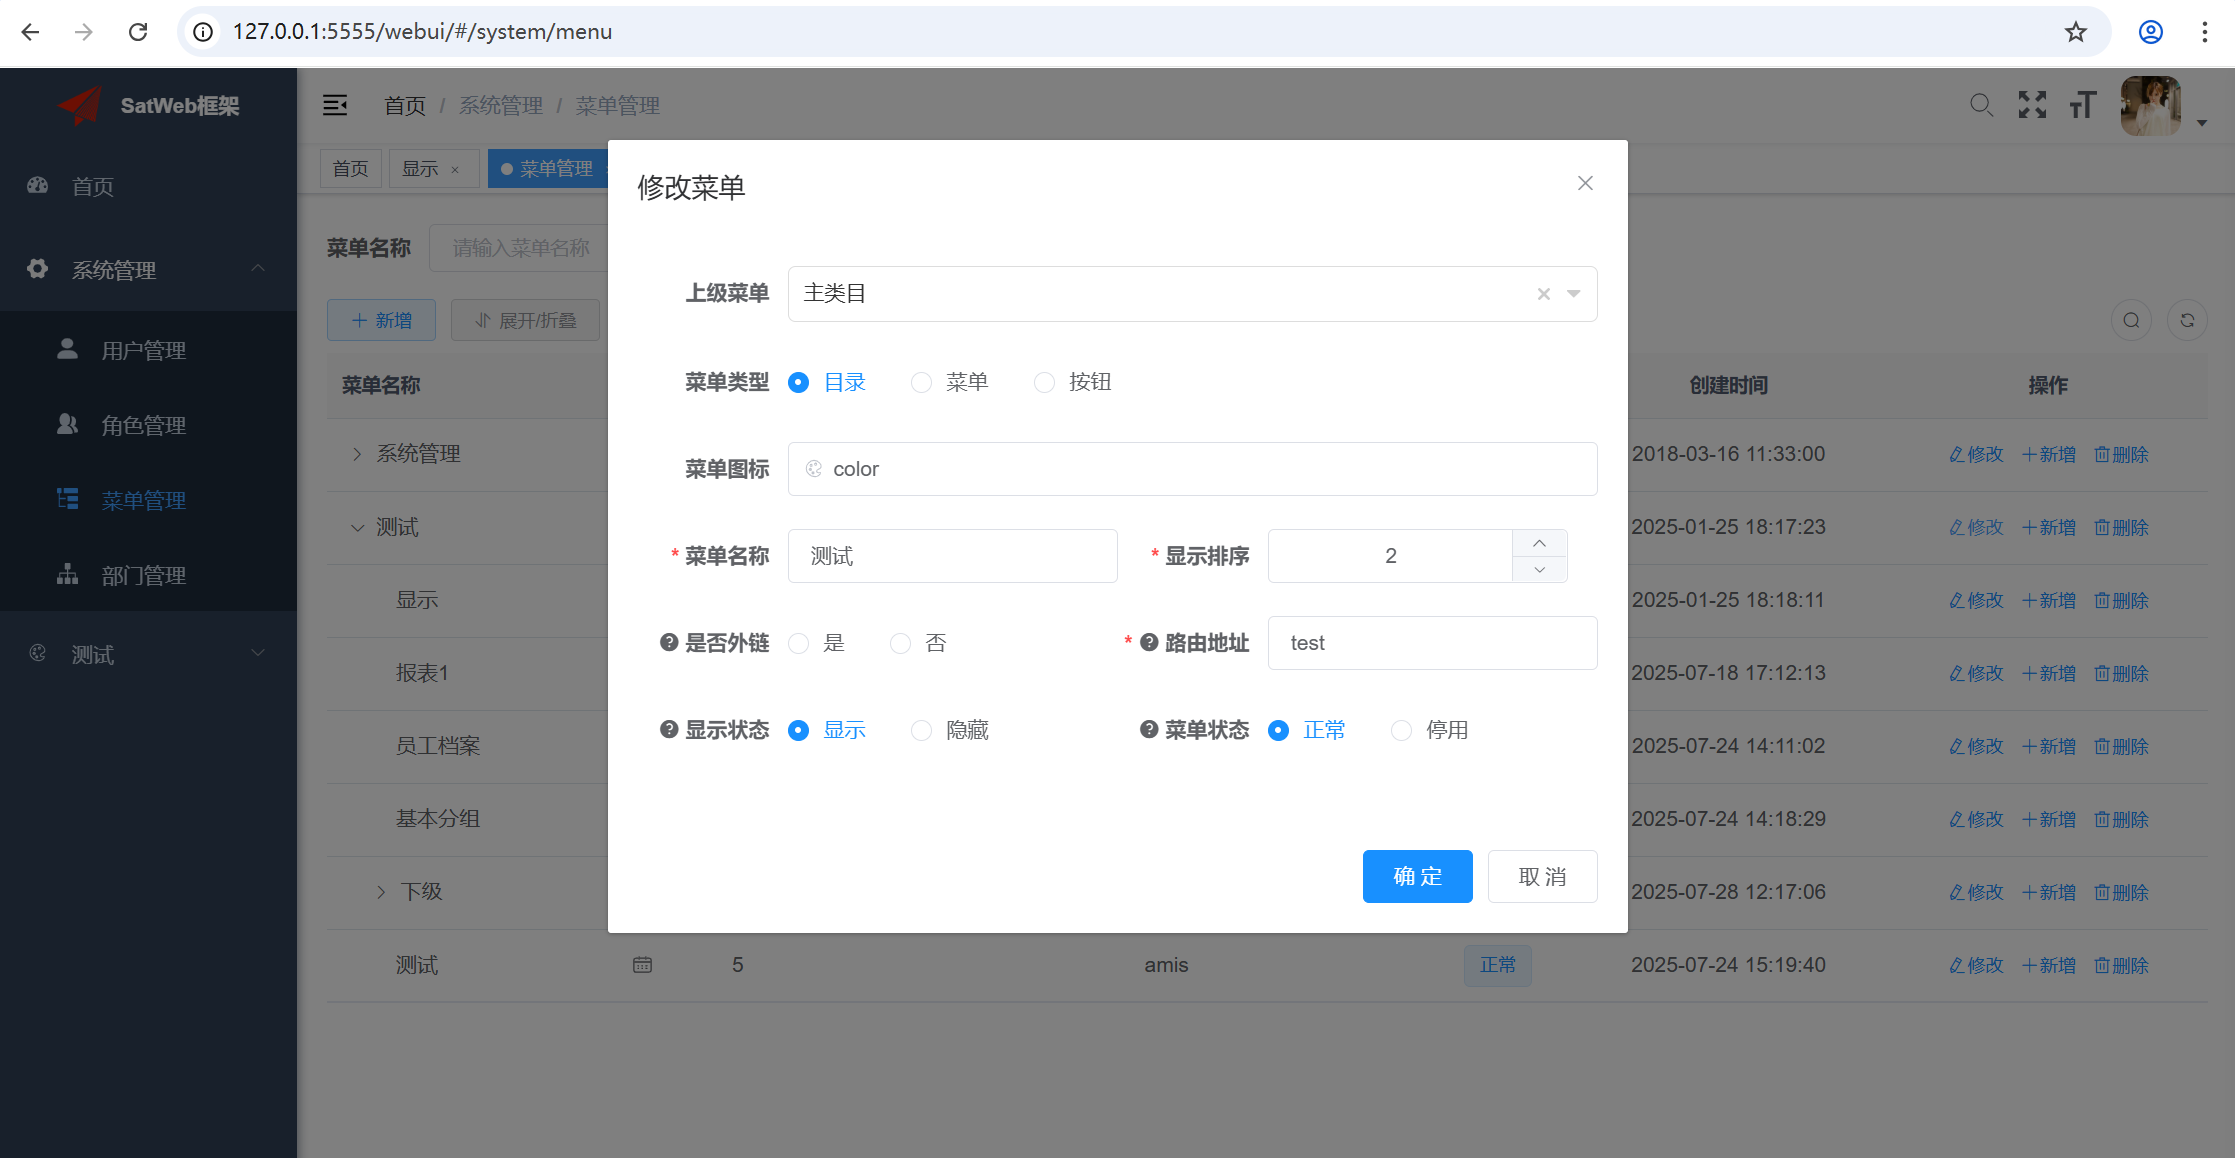Click the help icon beside 路由地址
This screenshot has height=1158, width=2235.
[x=1149, y=643]
